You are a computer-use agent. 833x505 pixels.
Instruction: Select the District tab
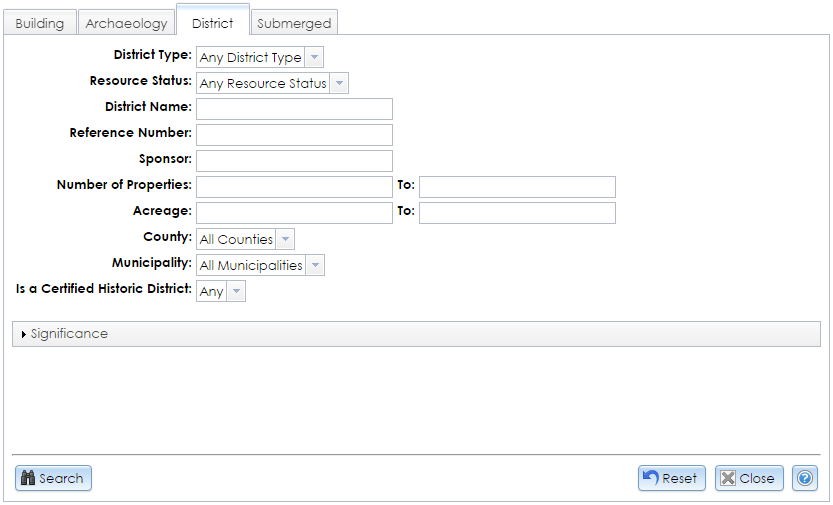[212, 21]
